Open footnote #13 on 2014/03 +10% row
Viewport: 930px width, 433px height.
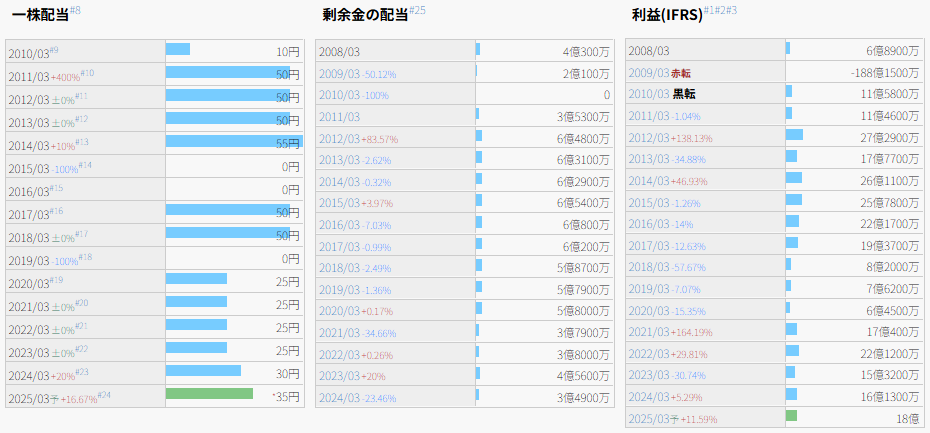(x=82, y=142)
